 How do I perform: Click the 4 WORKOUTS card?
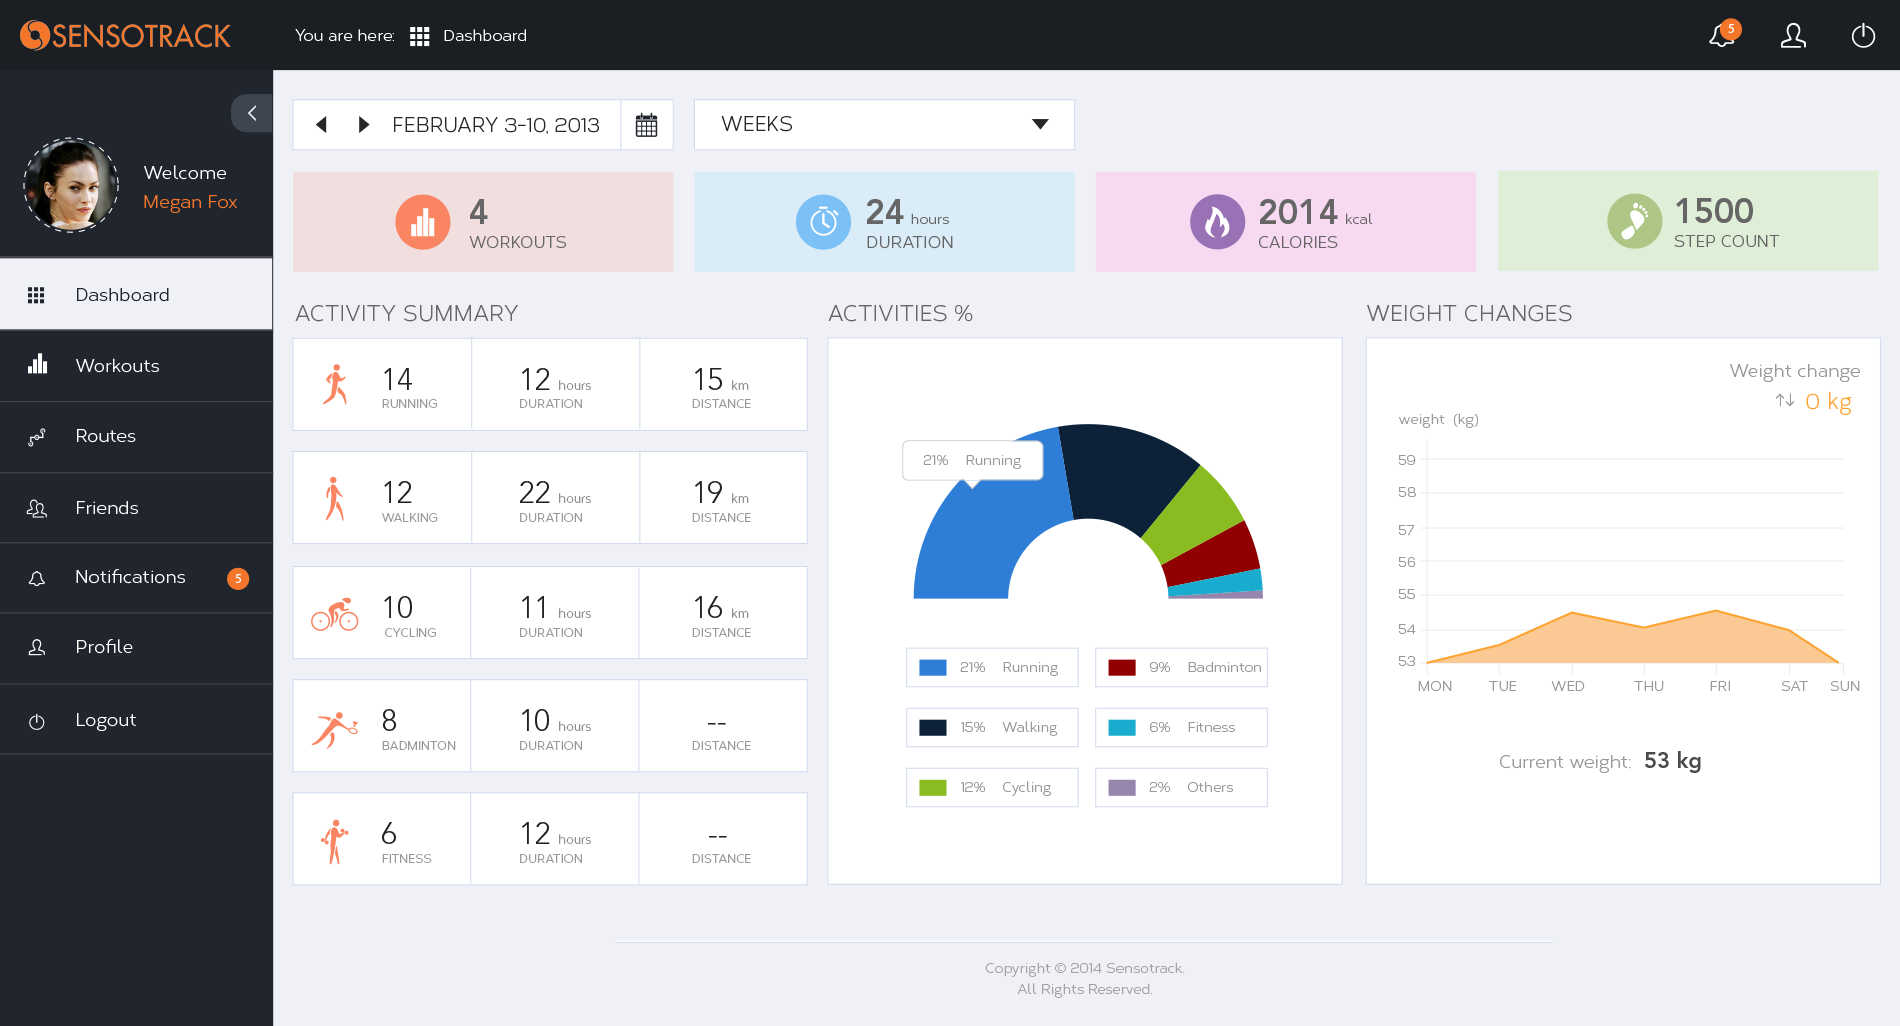pyautogui.click(x=483, y=222)
